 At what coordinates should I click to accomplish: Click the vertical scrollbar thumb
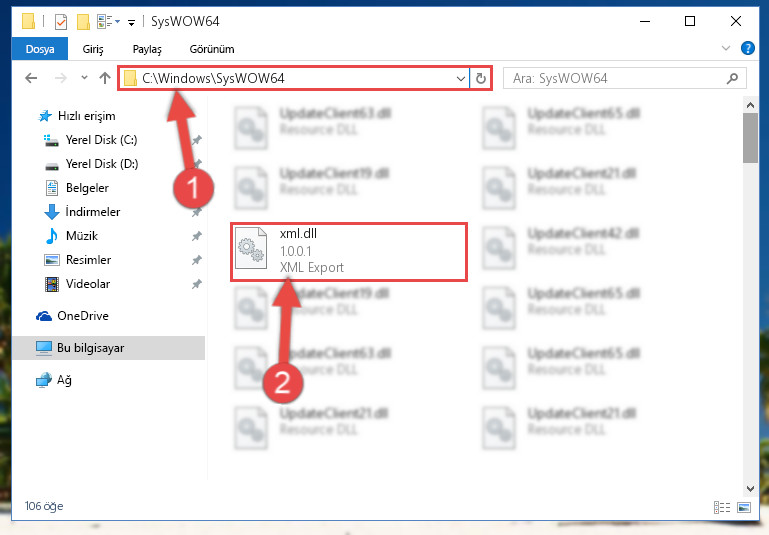pos(750,138)
